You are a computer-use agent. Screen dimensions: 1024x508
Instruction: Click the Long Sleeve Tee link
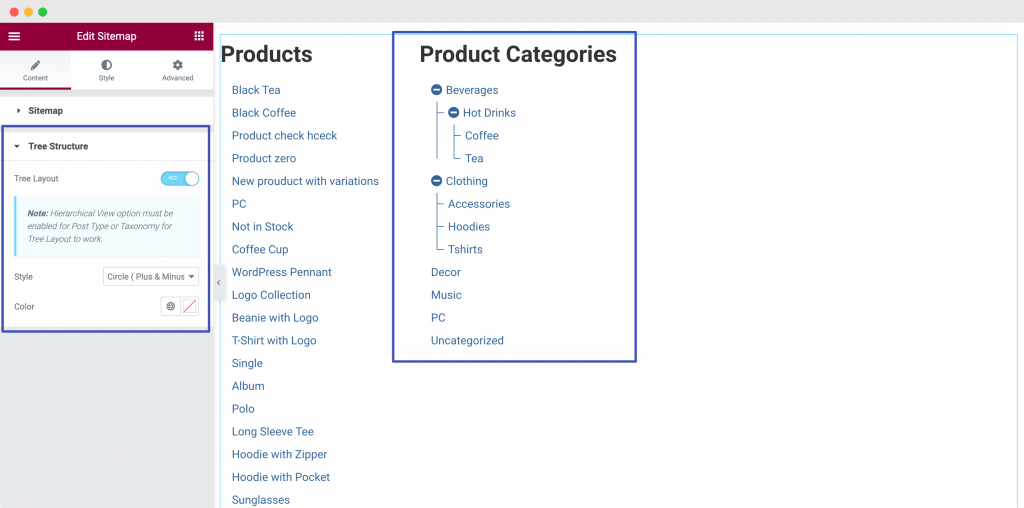coord(272,432)
